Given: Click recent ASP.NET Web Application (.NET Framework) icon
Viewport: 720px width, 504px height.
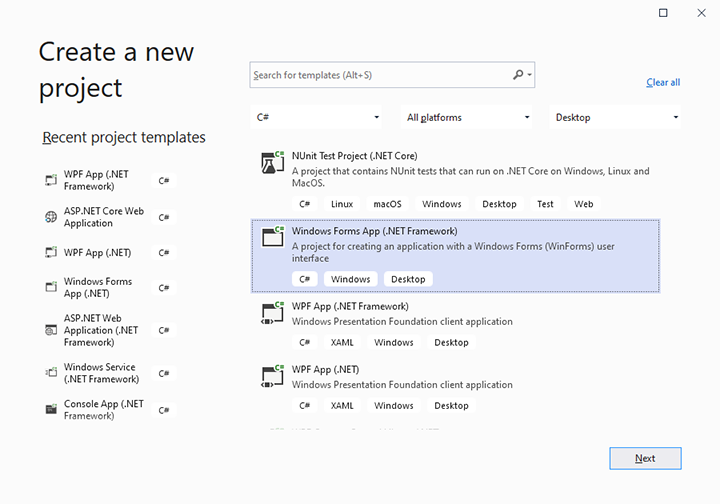Looking at the screenshot, I should point(51,330).
